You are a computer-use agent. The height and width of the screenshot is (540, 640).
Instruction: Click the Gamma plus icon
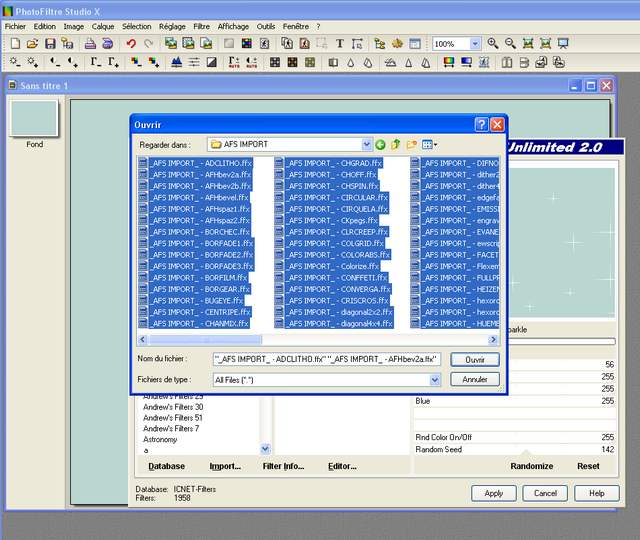click(x=113, y=62)
